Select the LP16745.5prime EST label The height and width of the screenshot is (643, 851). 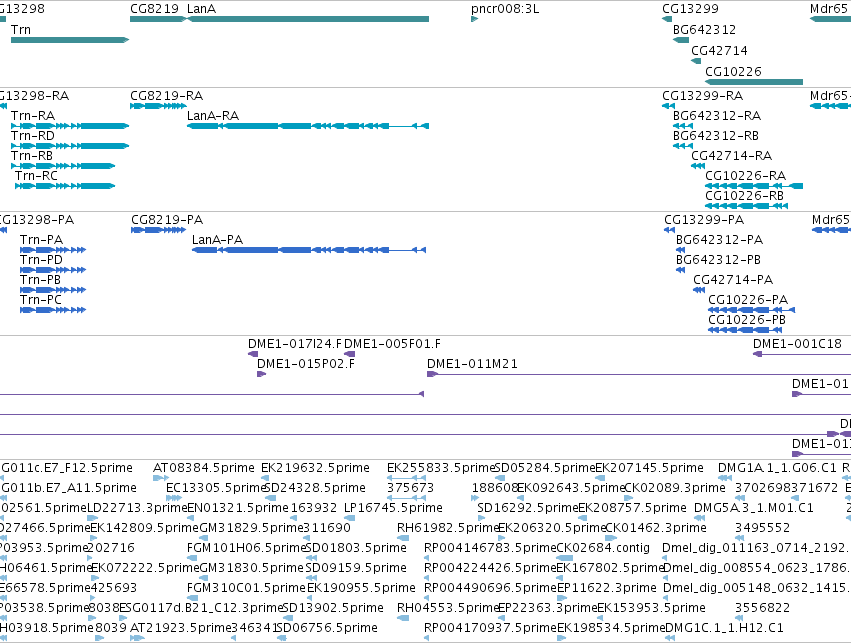tap(393, 508)
